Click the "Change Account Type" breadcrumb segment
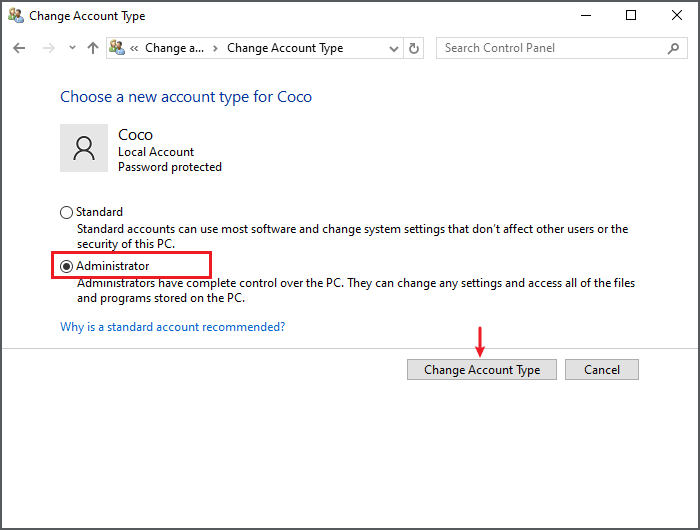700x530 pixels. click(x=285, y=48)
